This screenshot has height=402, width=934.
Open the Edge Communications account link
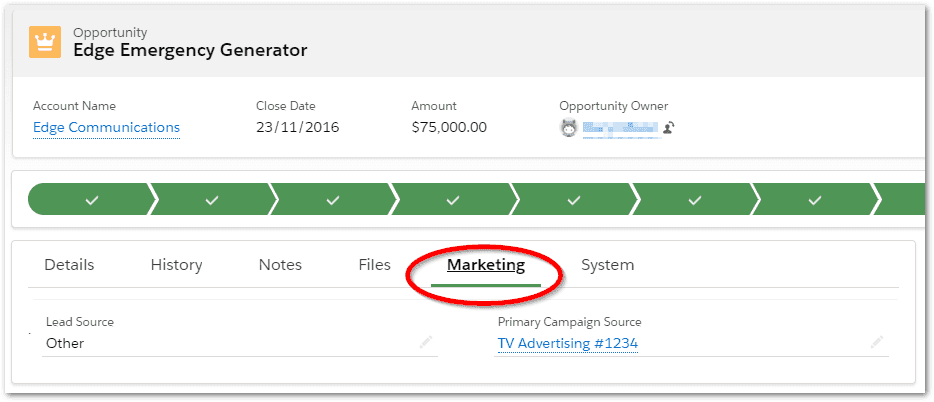(x=106, y=128)
